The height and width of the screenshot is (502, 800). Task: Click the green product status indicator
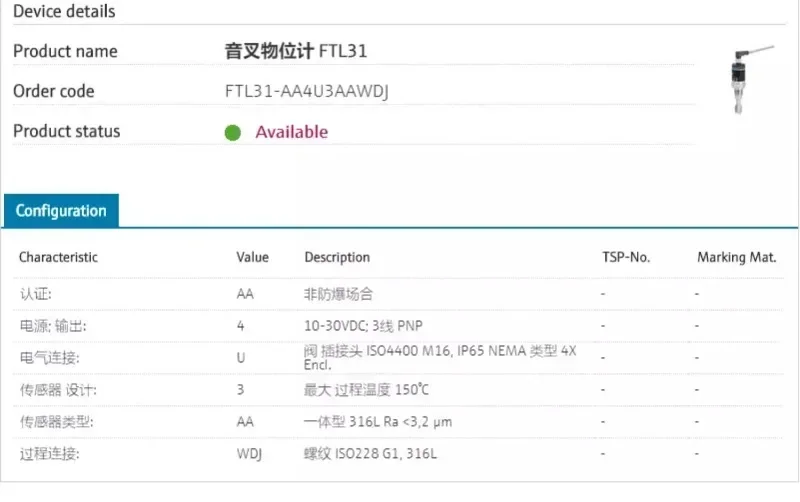(233, 133)
